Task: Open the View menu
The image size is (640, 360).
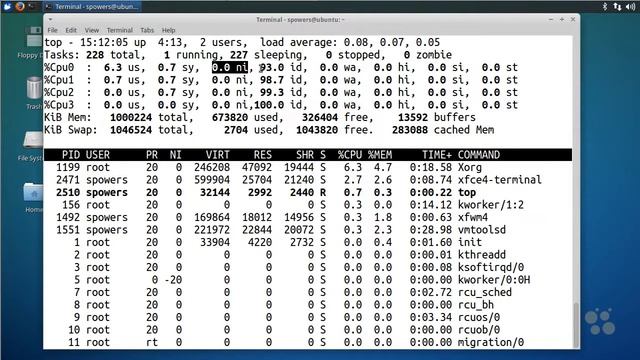Action: click(92, 30)
